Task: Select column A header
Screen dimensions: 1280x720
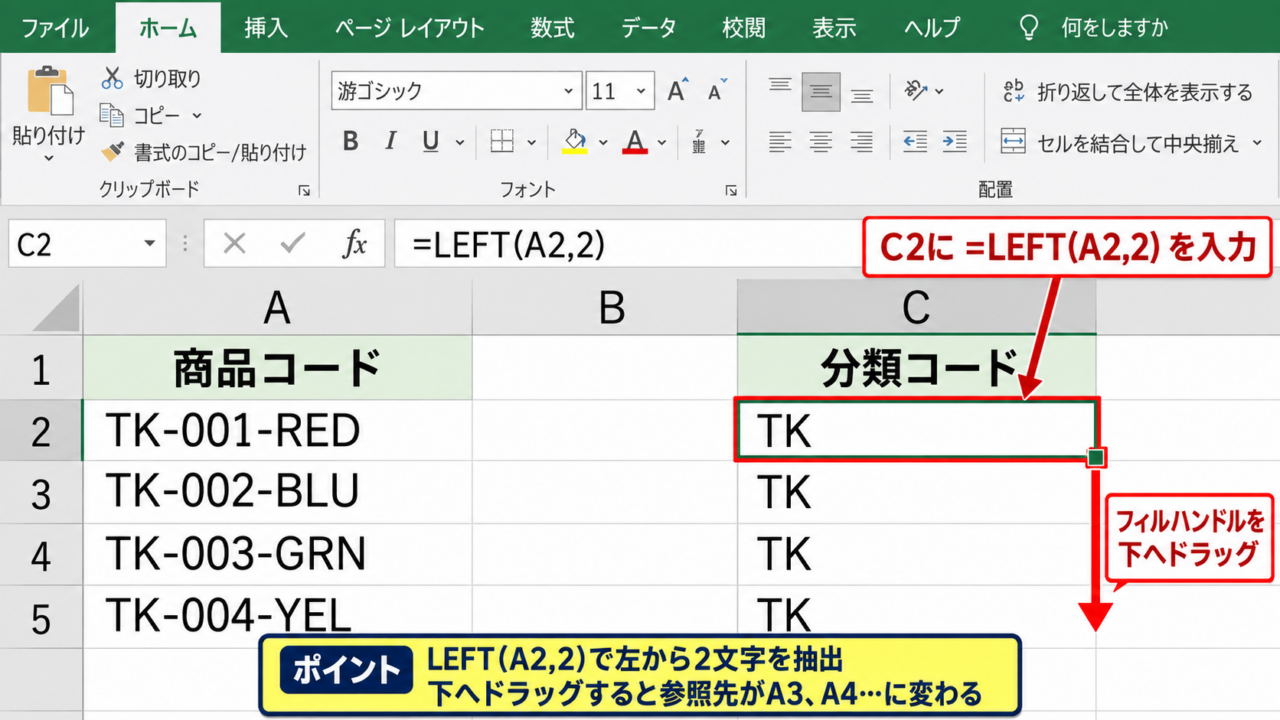Action: pyautogui.click(x=277, y=309)
